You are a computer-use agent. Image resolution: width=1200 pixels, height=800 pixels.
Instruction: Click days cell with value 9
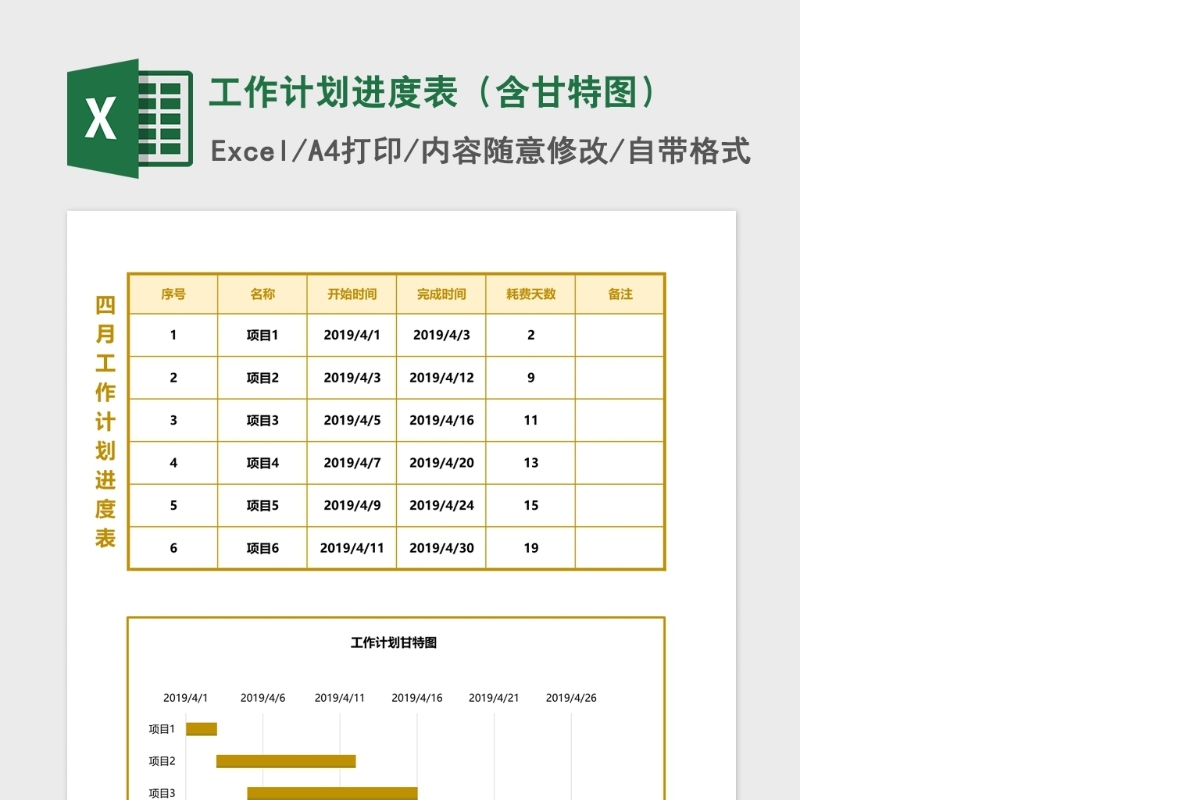(x=530, y=378)
